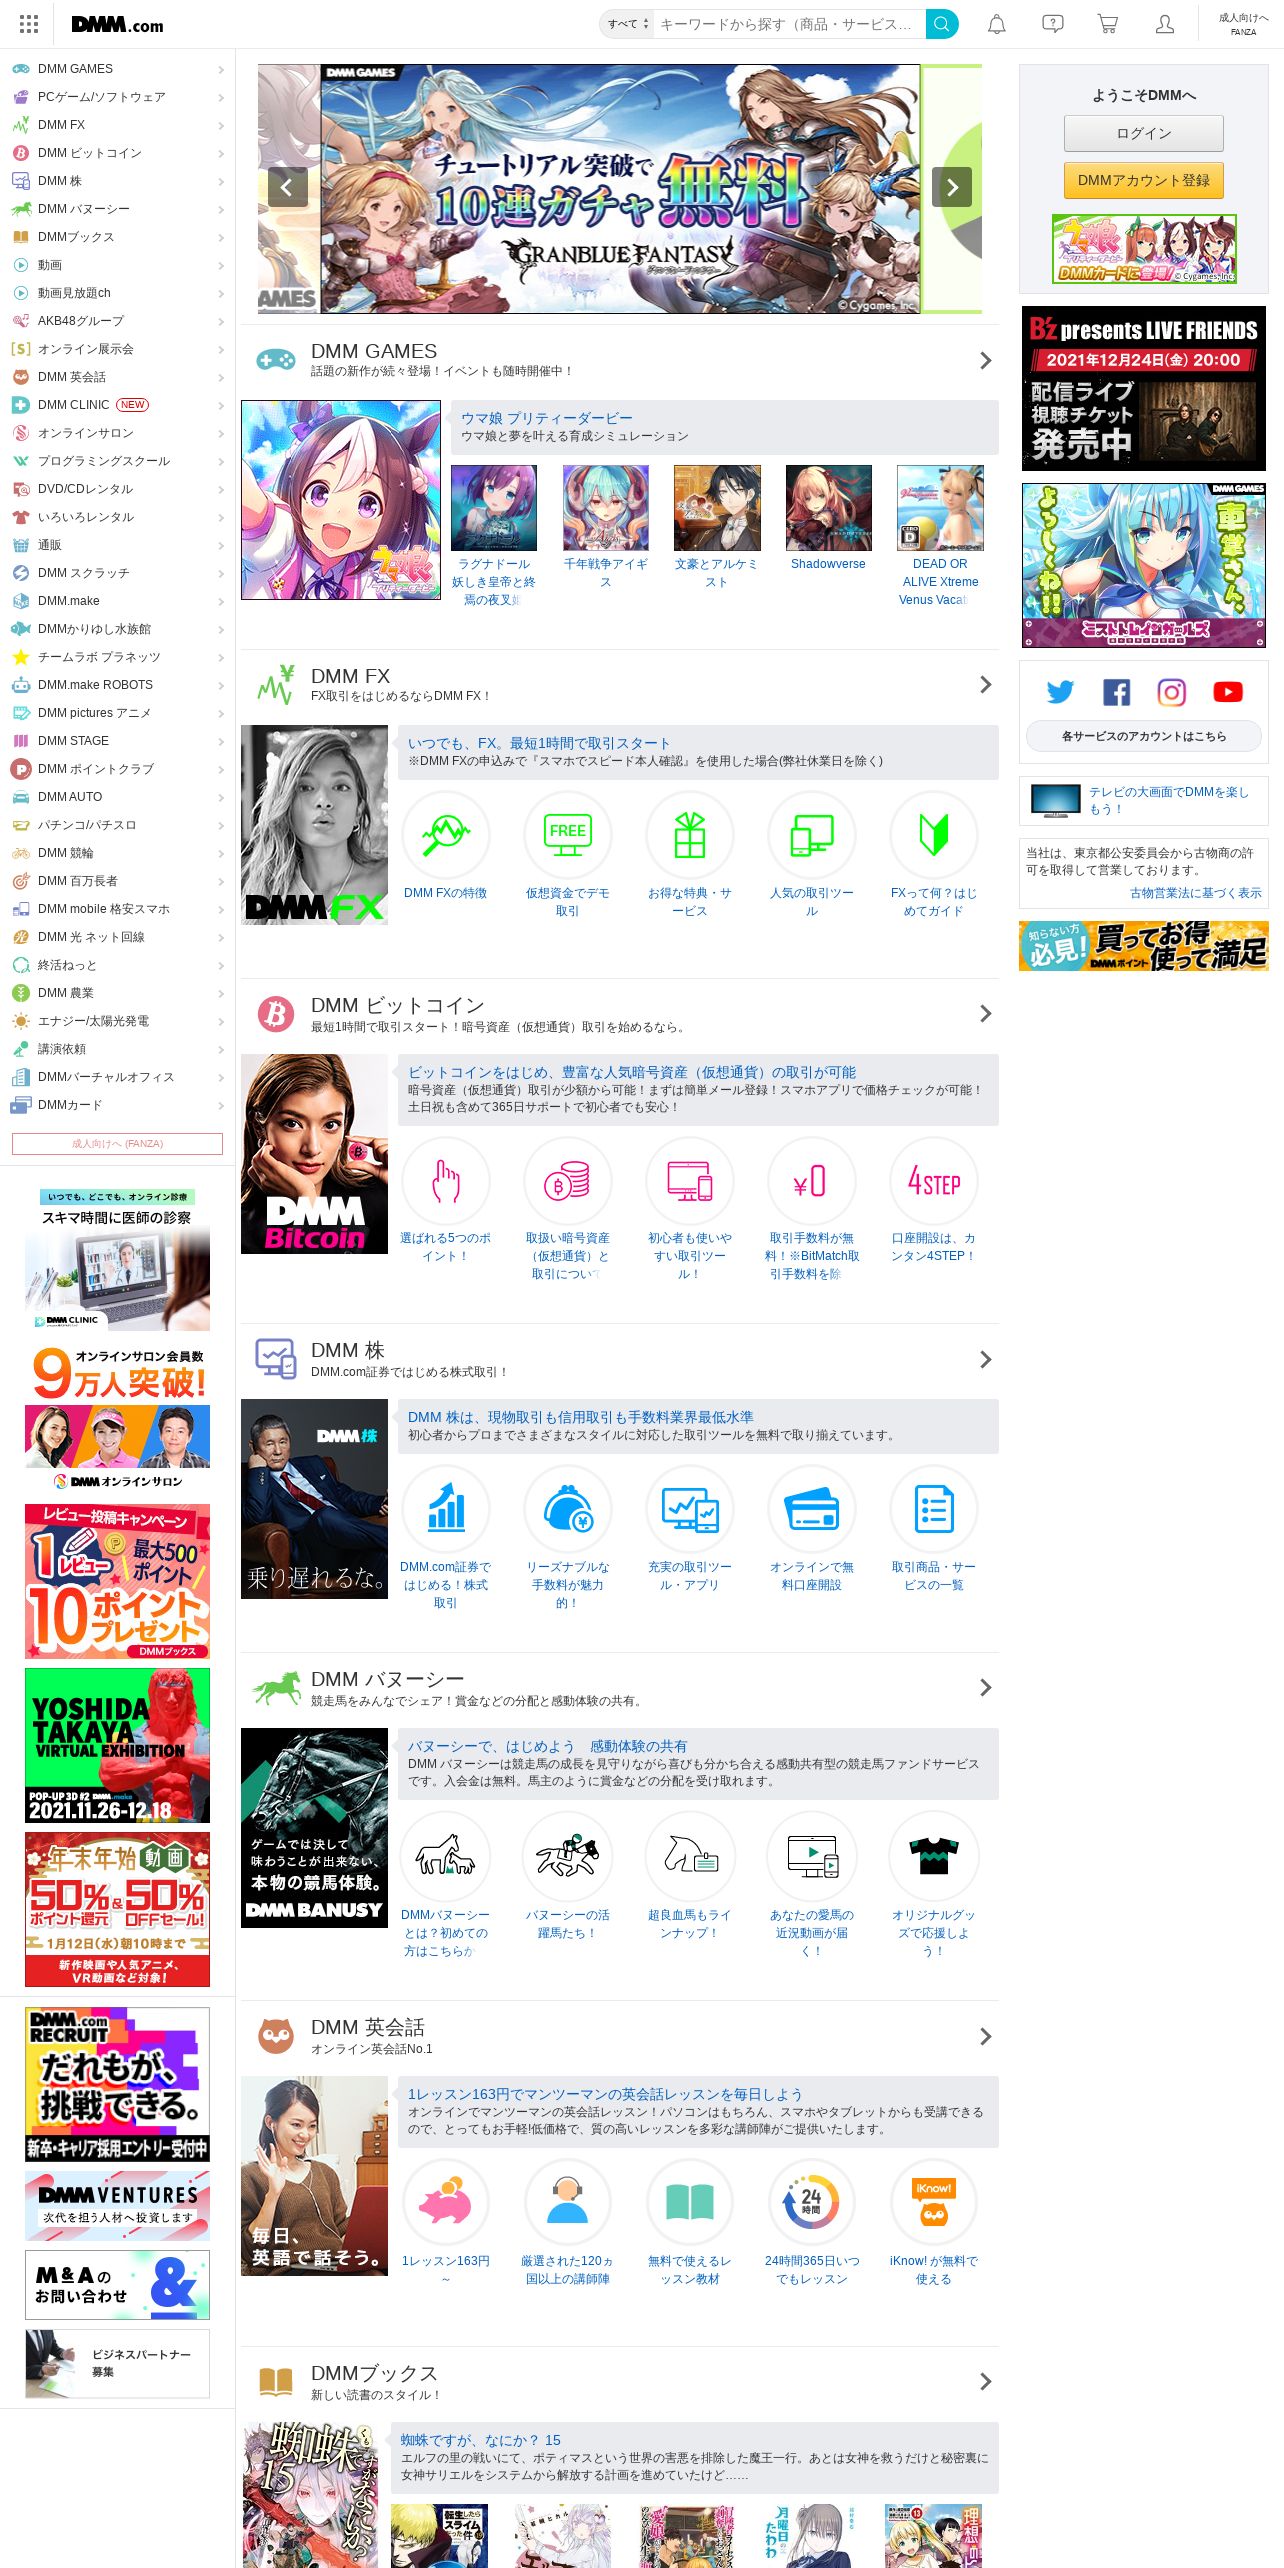Image resolution: width=1284 pixels, height=2568 pixels.
Task: Click the DMMアカウント登録 button
Action: click(x=1144, y=181)
